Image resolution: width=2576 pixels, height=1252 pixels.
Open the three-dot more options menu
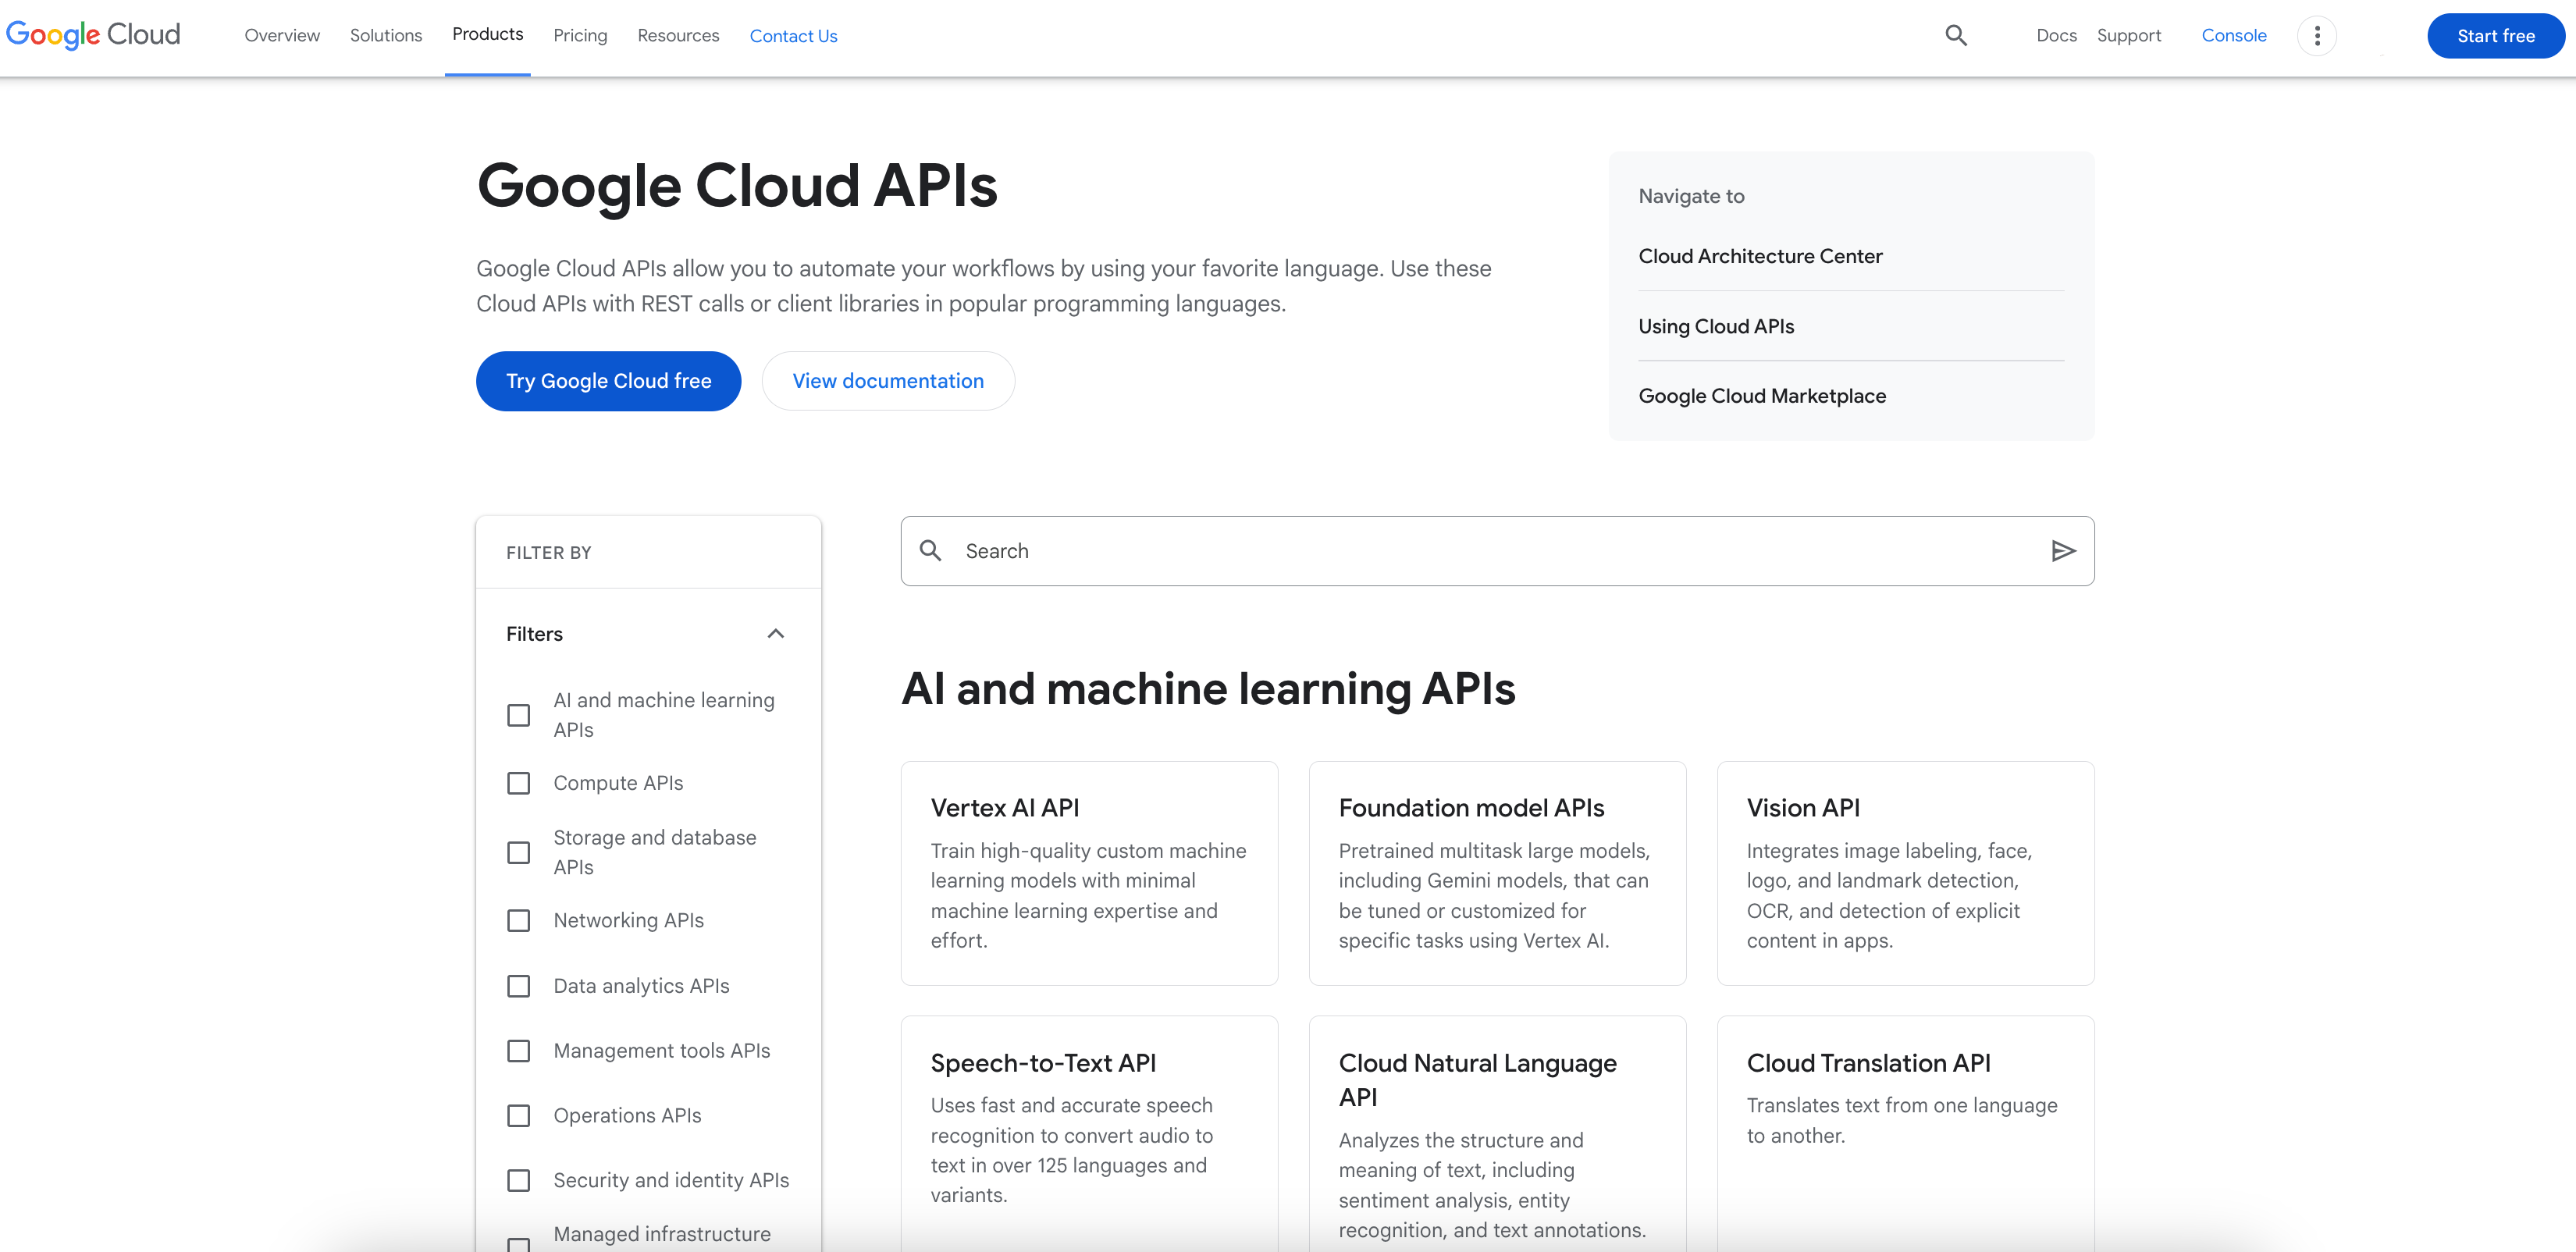click(x=2317, y=36)
